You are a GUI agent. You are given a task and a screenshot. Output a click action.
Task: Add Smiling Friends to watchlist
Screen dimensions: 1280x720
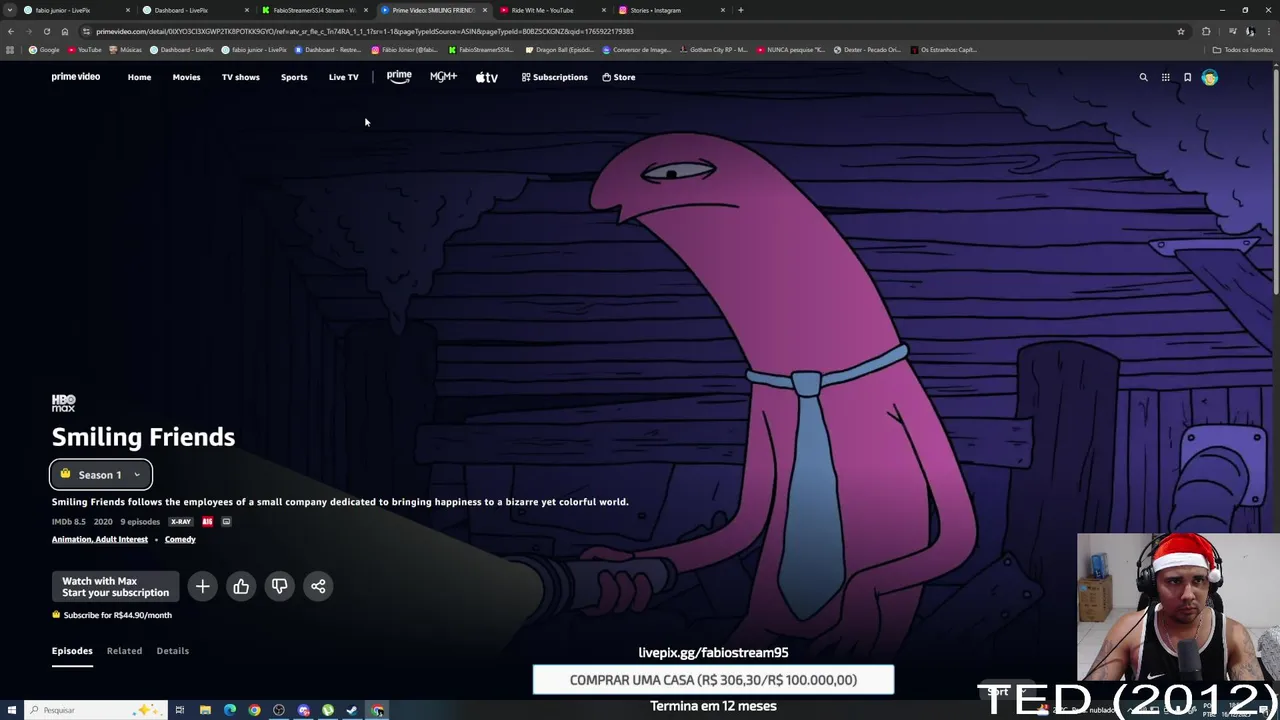pyautogui.click(x=202, y=586)
